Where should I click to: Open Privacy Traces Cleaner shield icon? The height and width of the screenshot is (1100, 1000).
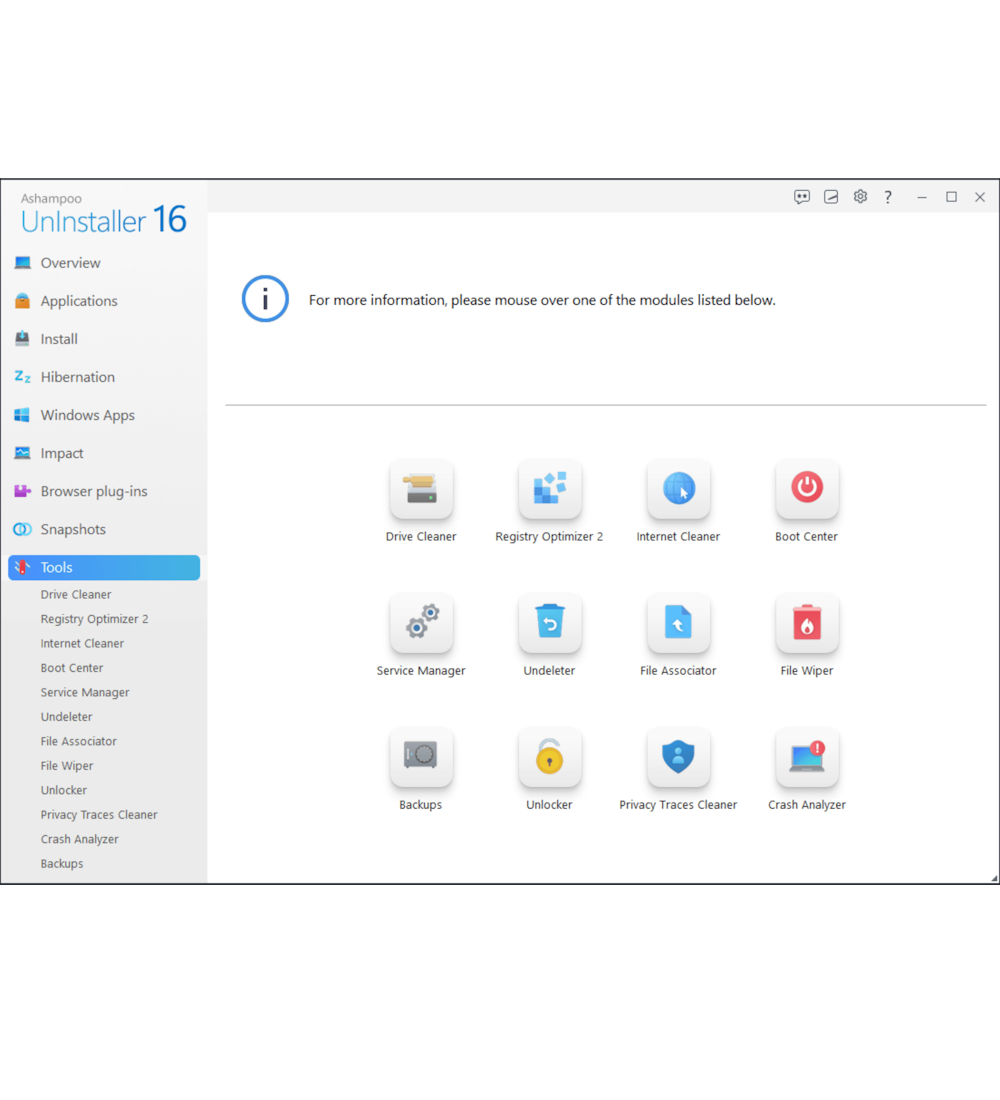678,758
